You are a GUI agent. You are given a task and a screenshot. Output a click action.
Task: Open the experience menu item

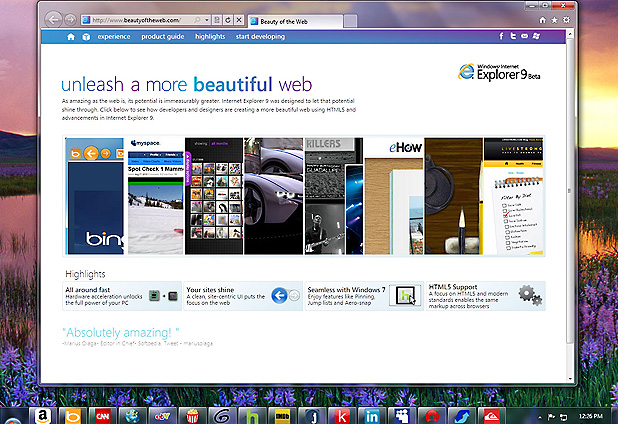[x=114, y=37]
